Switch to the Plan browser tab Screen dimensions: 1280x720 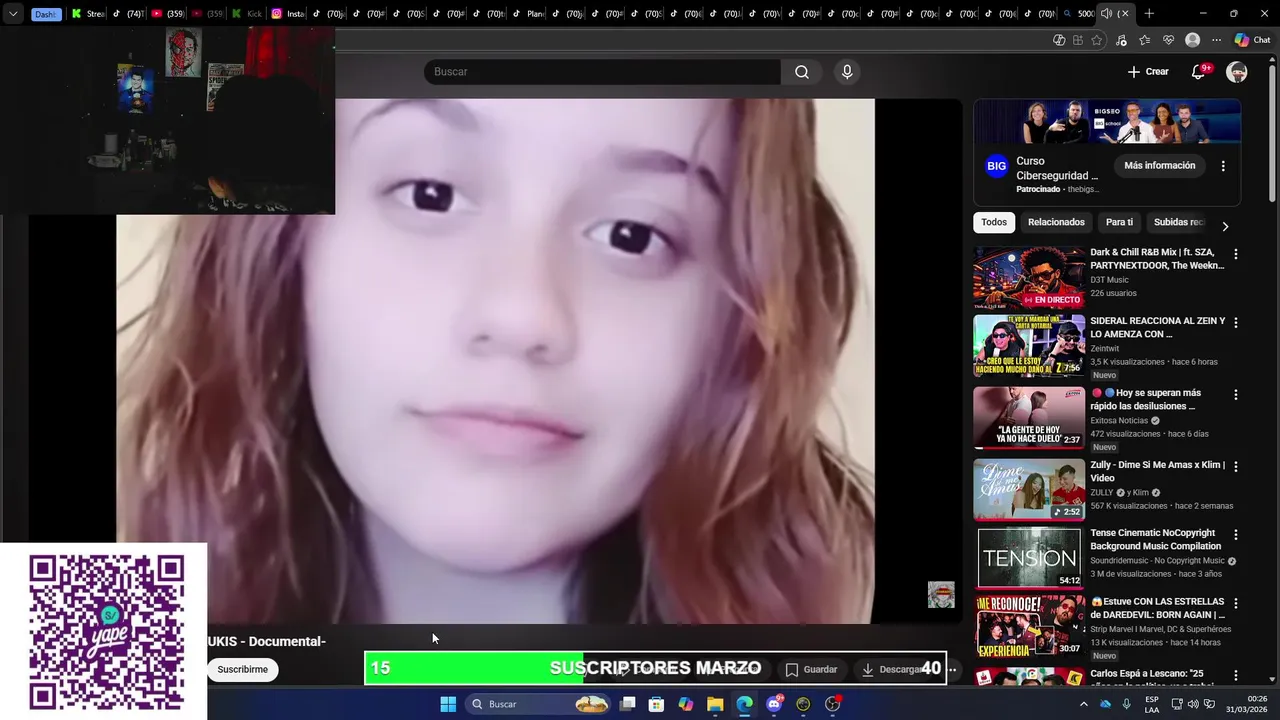click(528, 14)
